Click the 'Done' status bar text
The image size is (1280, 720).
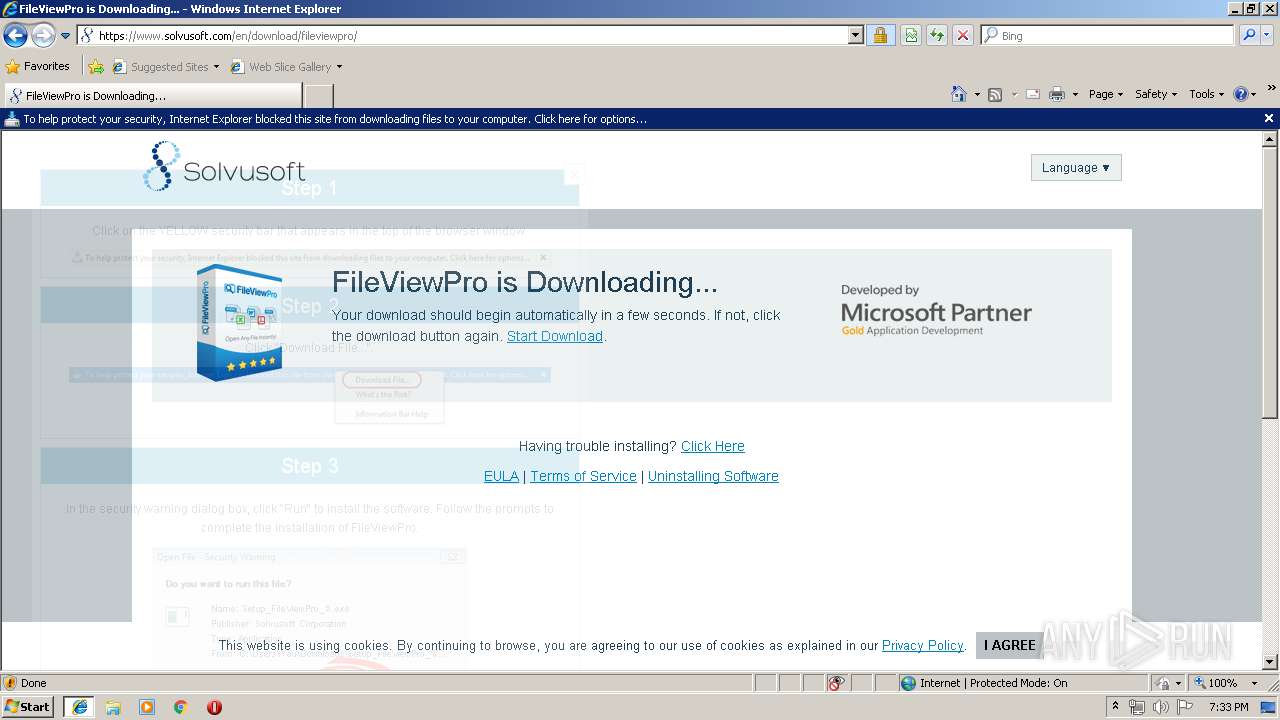coord(34,683)
